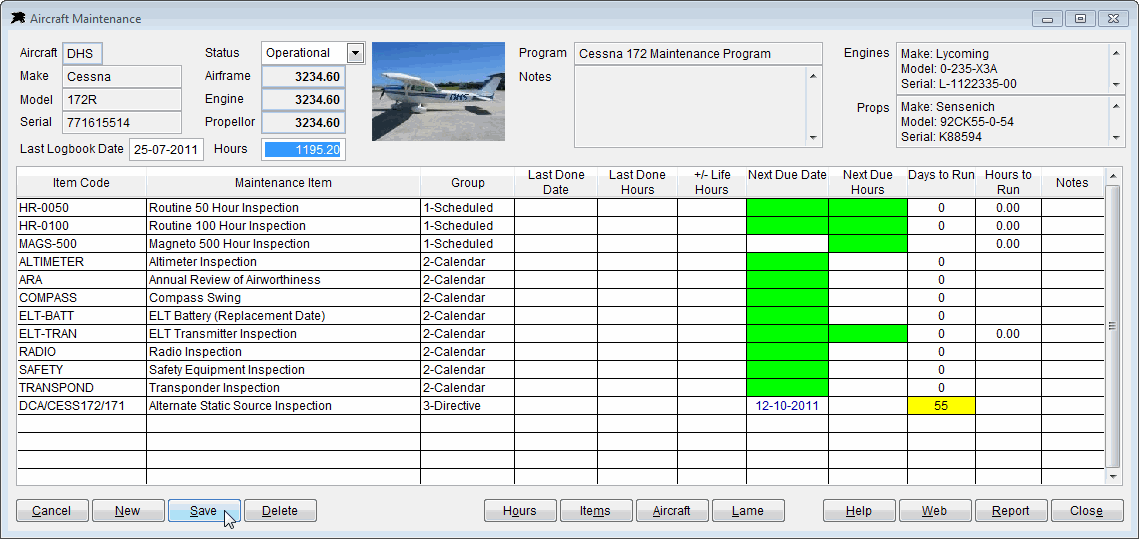Screen dimensions: 1139x539
Task: Click the Maintenance Item column header
Action: coord(283,183)
